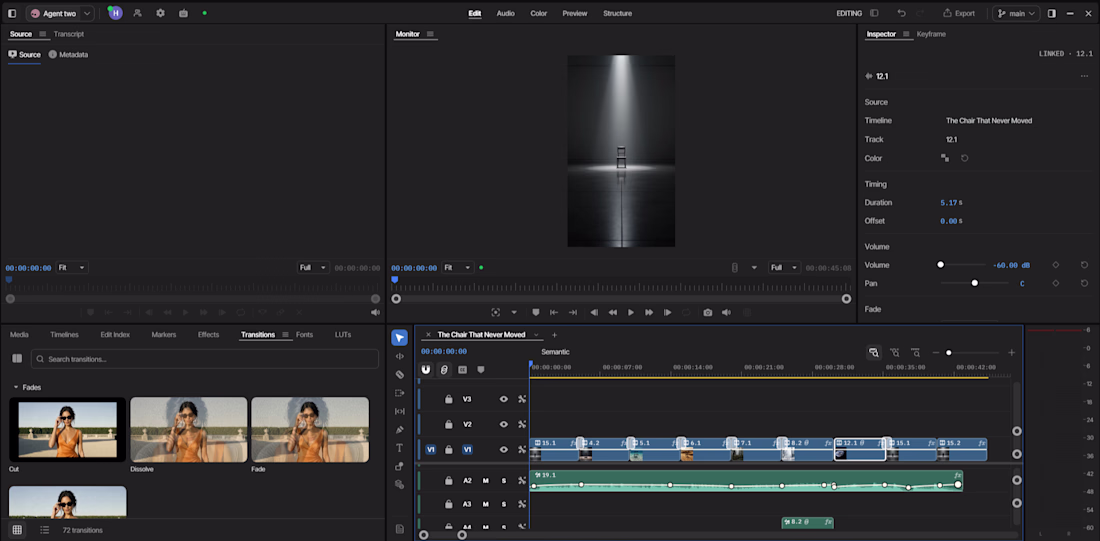Lock the V3 track
This screenshot has width=1100, height=541.
(x=448, y=399)
